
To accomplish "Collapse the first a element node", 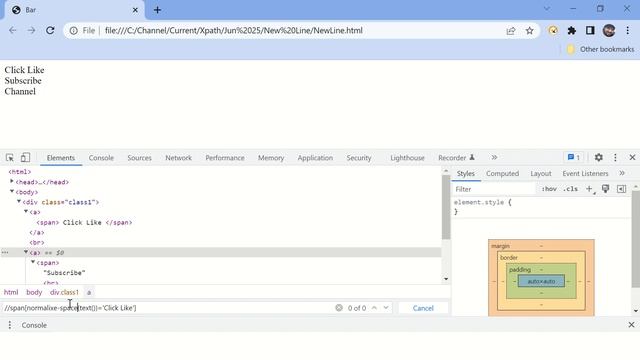I will pyautogui.click(x=26, y=212).
